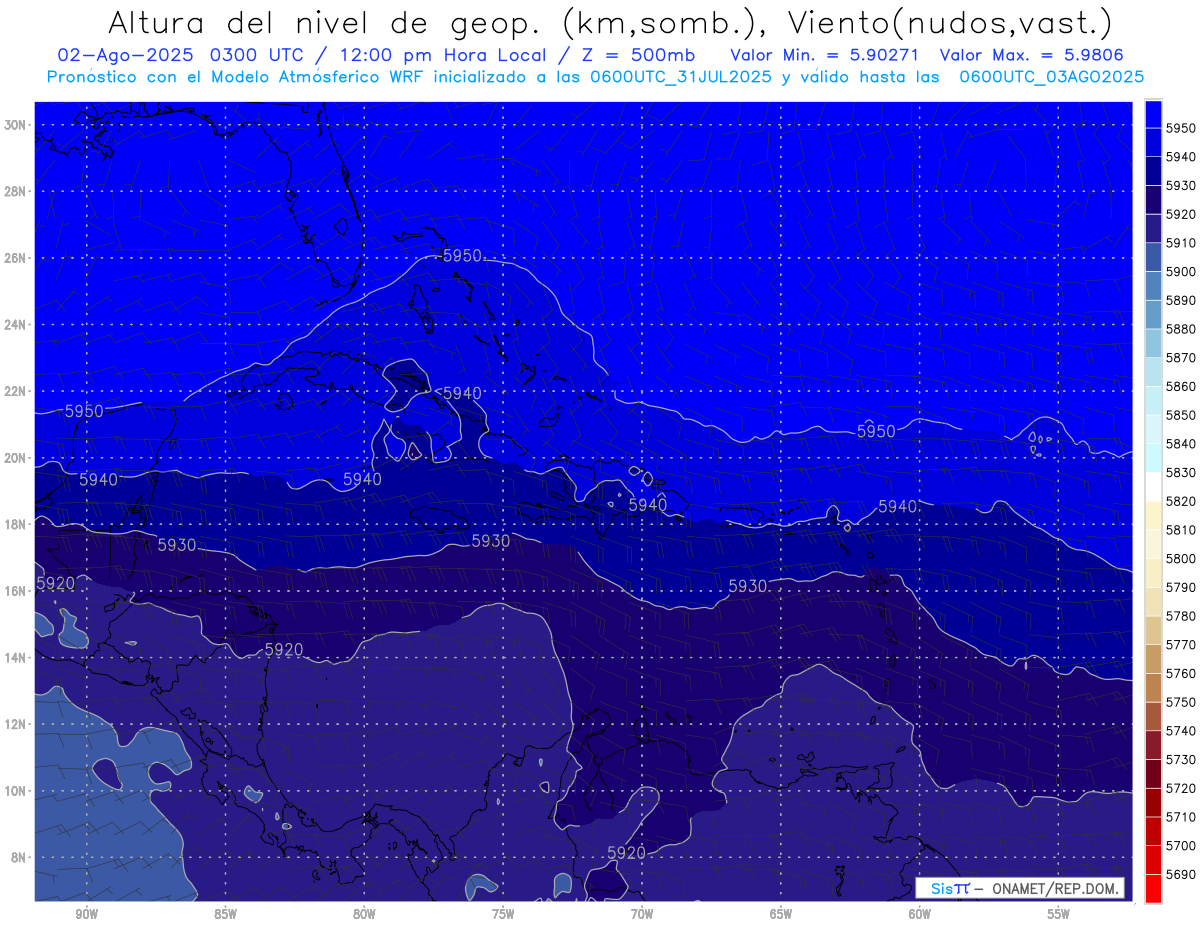This screenshot has width=1200, height=927.
Task: Click the colorbar swatch between 5910 and 5900
Action: tap(1153, 258)
